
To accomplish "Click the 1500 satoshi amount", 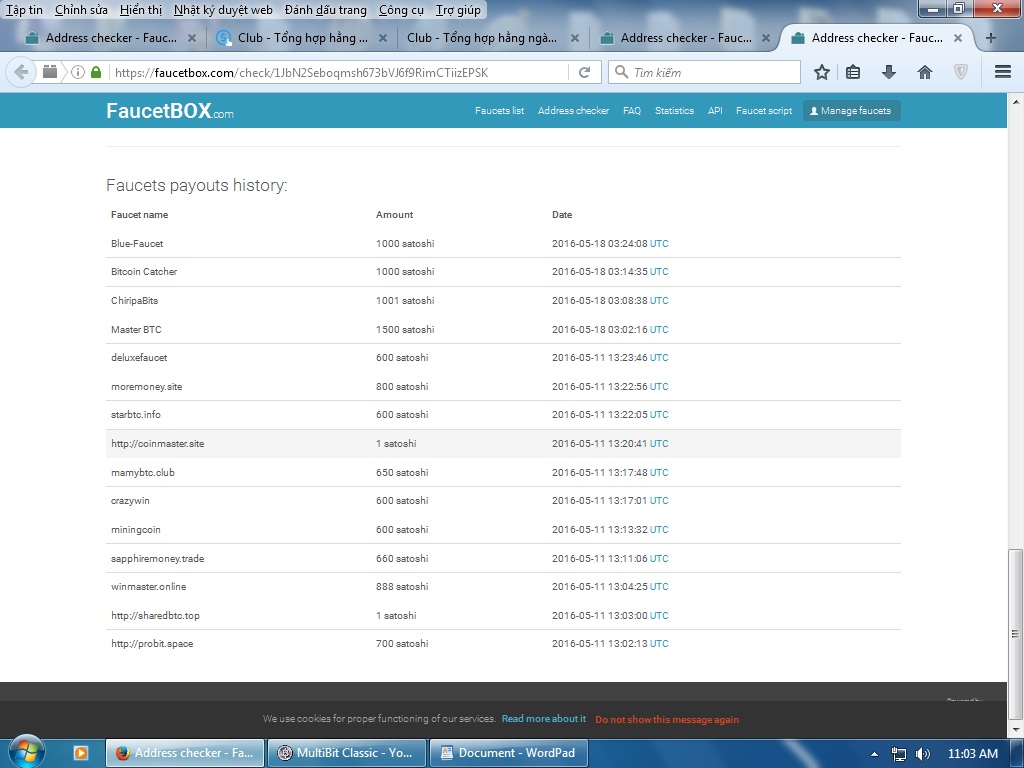I will coord(405,330).
